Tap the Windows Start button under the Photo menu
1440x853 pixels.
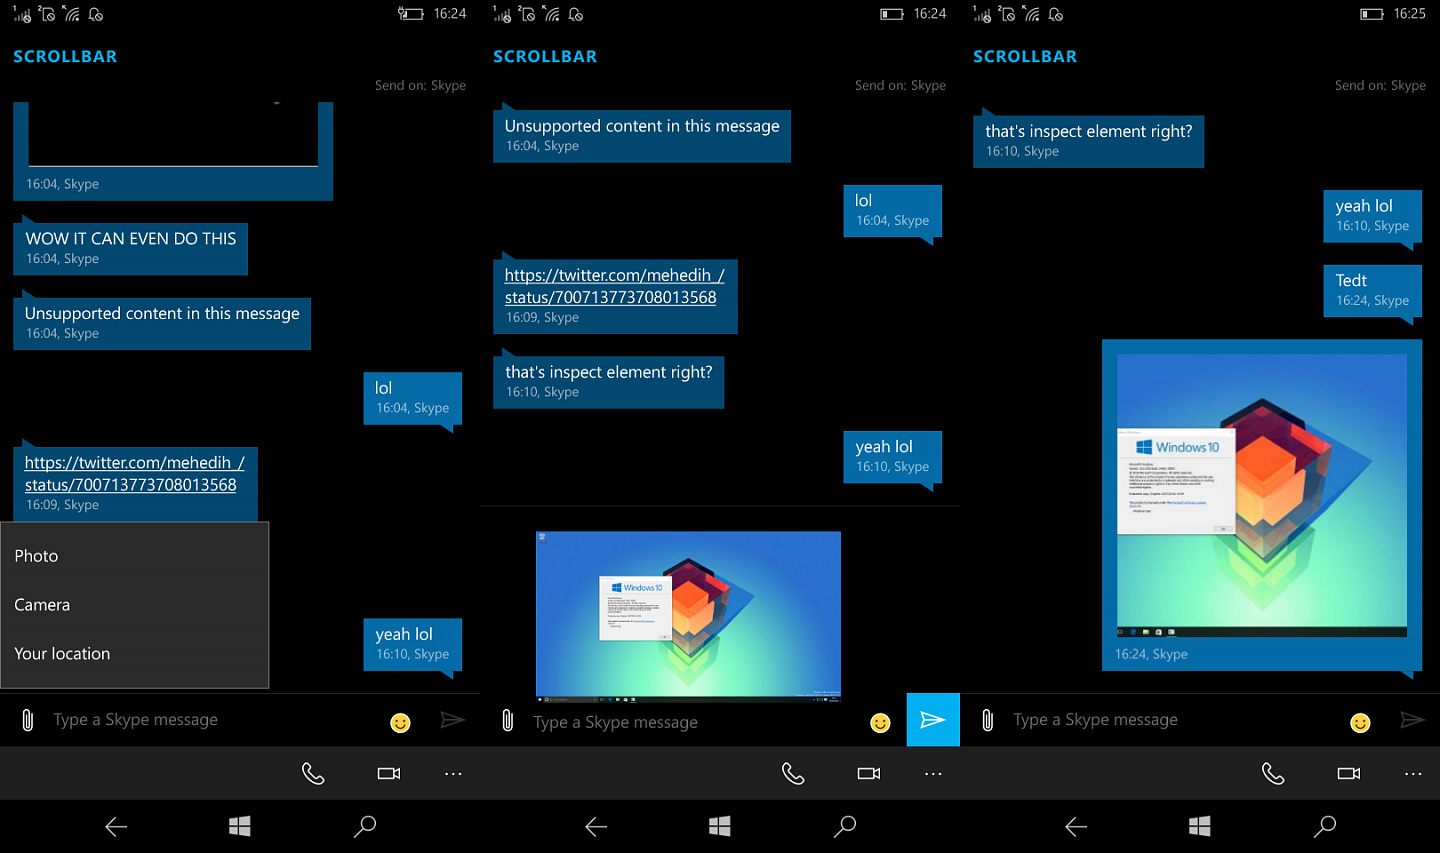tap(240, 826)
